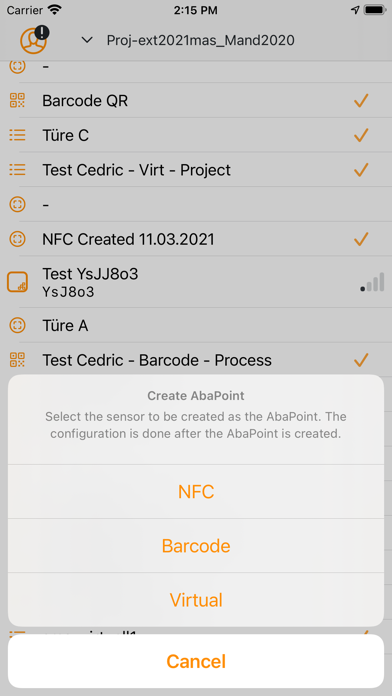Choose Virtual sensor option

[x=196, y=600]
